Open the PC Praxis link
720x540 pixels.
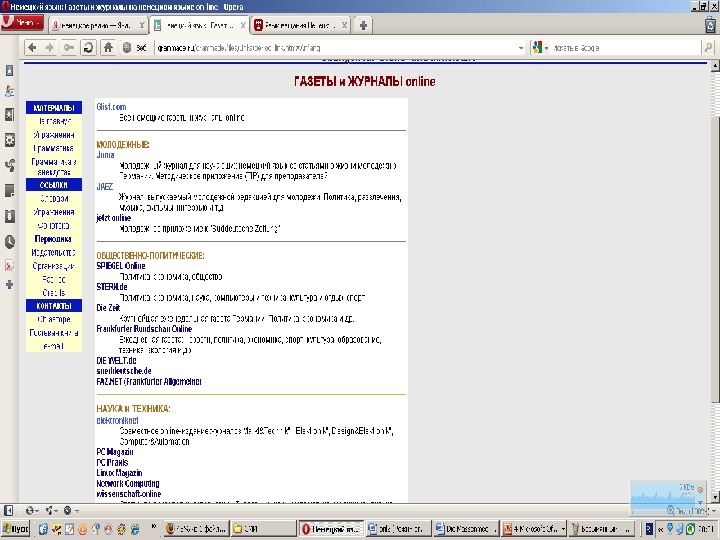[112, 462]
